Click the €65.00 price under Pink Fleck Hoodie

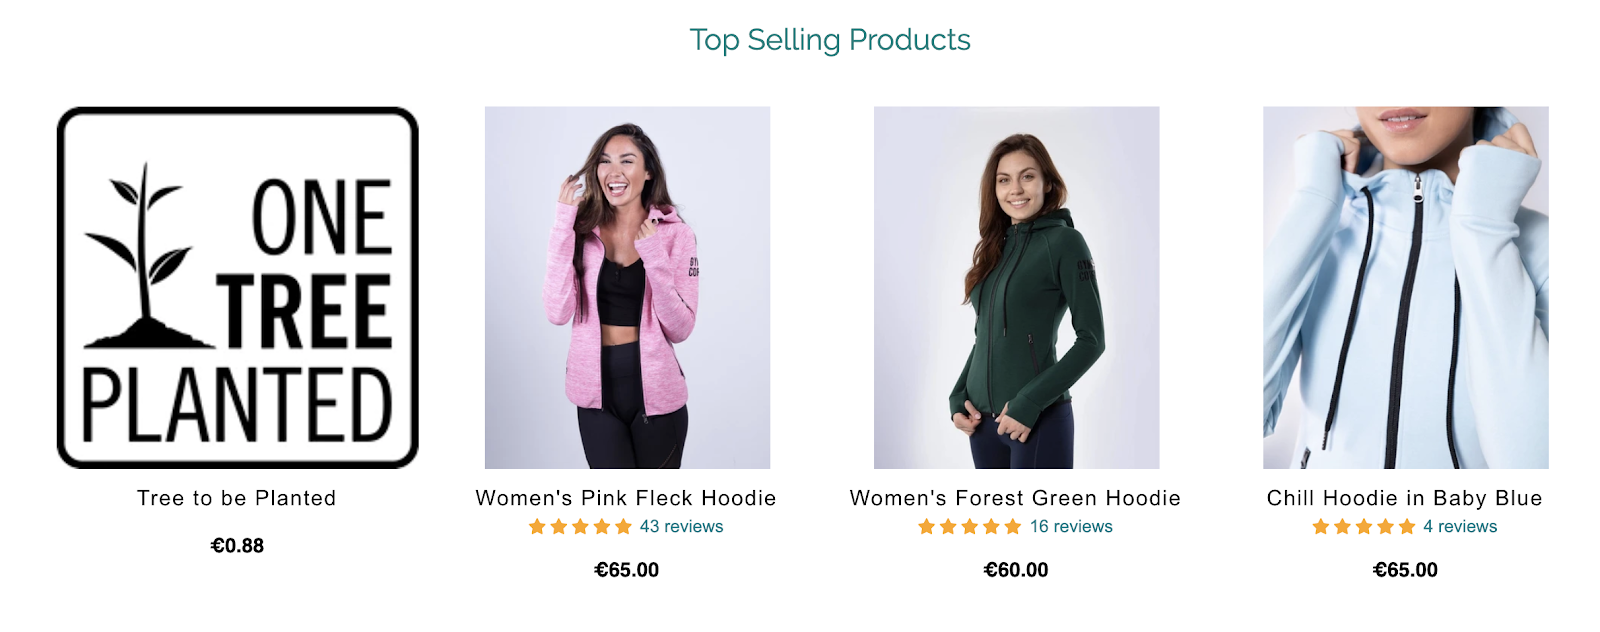(x=627, y=570)
